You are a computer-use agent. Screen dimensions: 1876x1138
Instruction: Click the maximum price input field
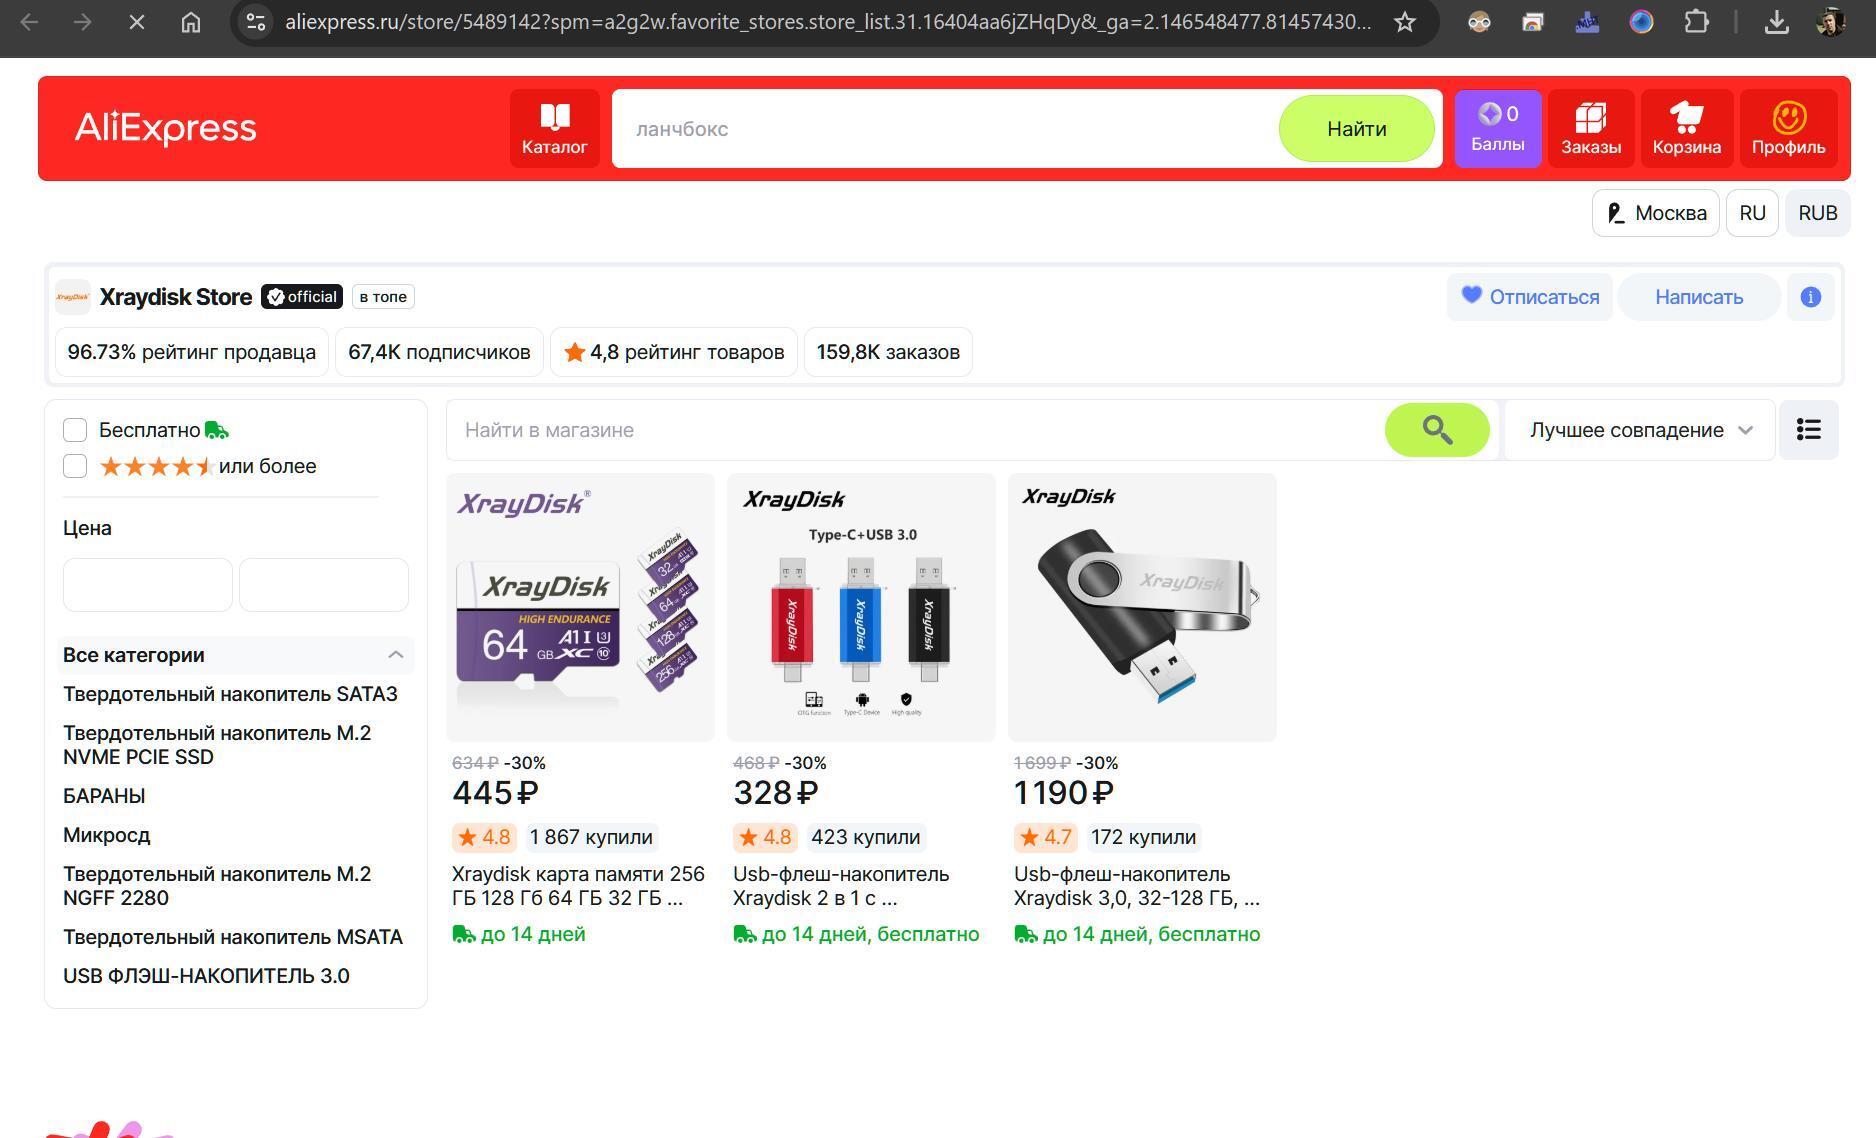324,585
